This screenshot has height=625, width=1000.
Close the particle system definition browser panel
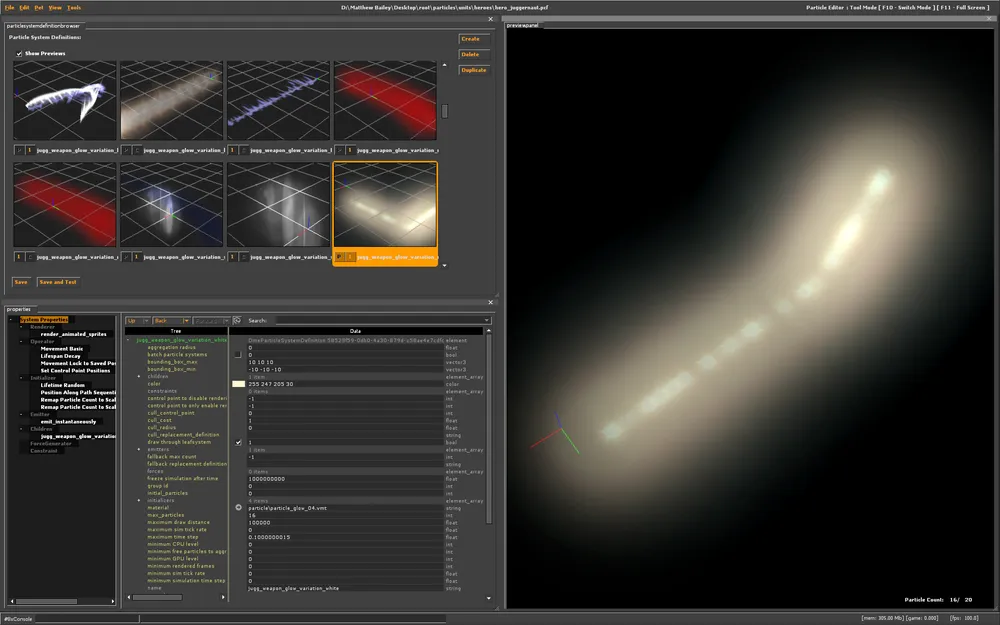(490, 19)
